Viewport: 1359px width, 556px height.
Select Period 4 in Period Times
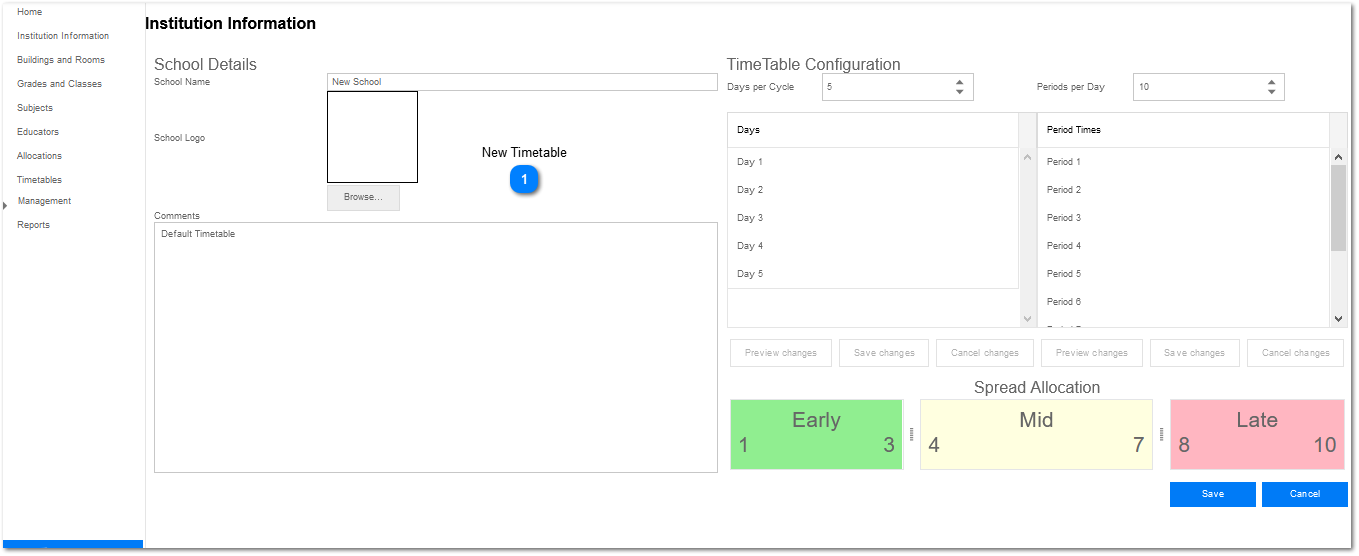coord(1183,246)
